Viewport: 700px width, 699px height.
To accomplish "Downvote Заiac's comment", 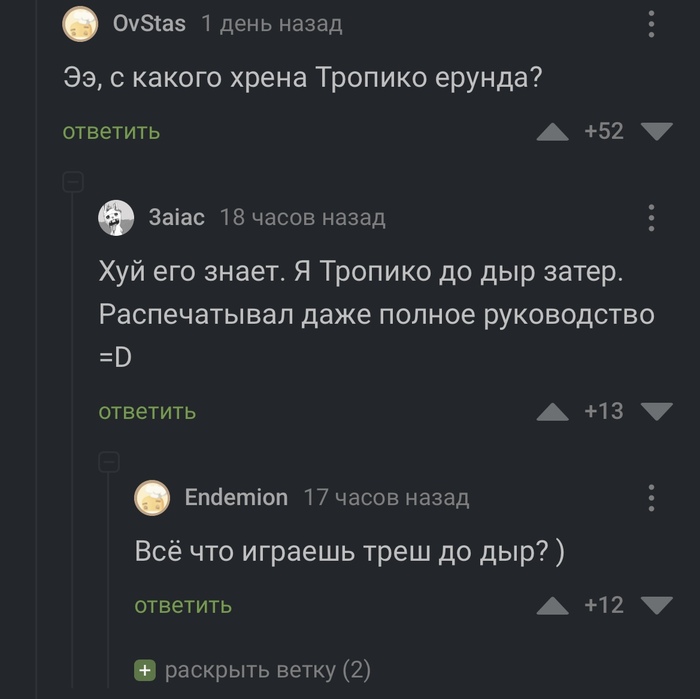I will pyautogui.click(x=656, y=411).
